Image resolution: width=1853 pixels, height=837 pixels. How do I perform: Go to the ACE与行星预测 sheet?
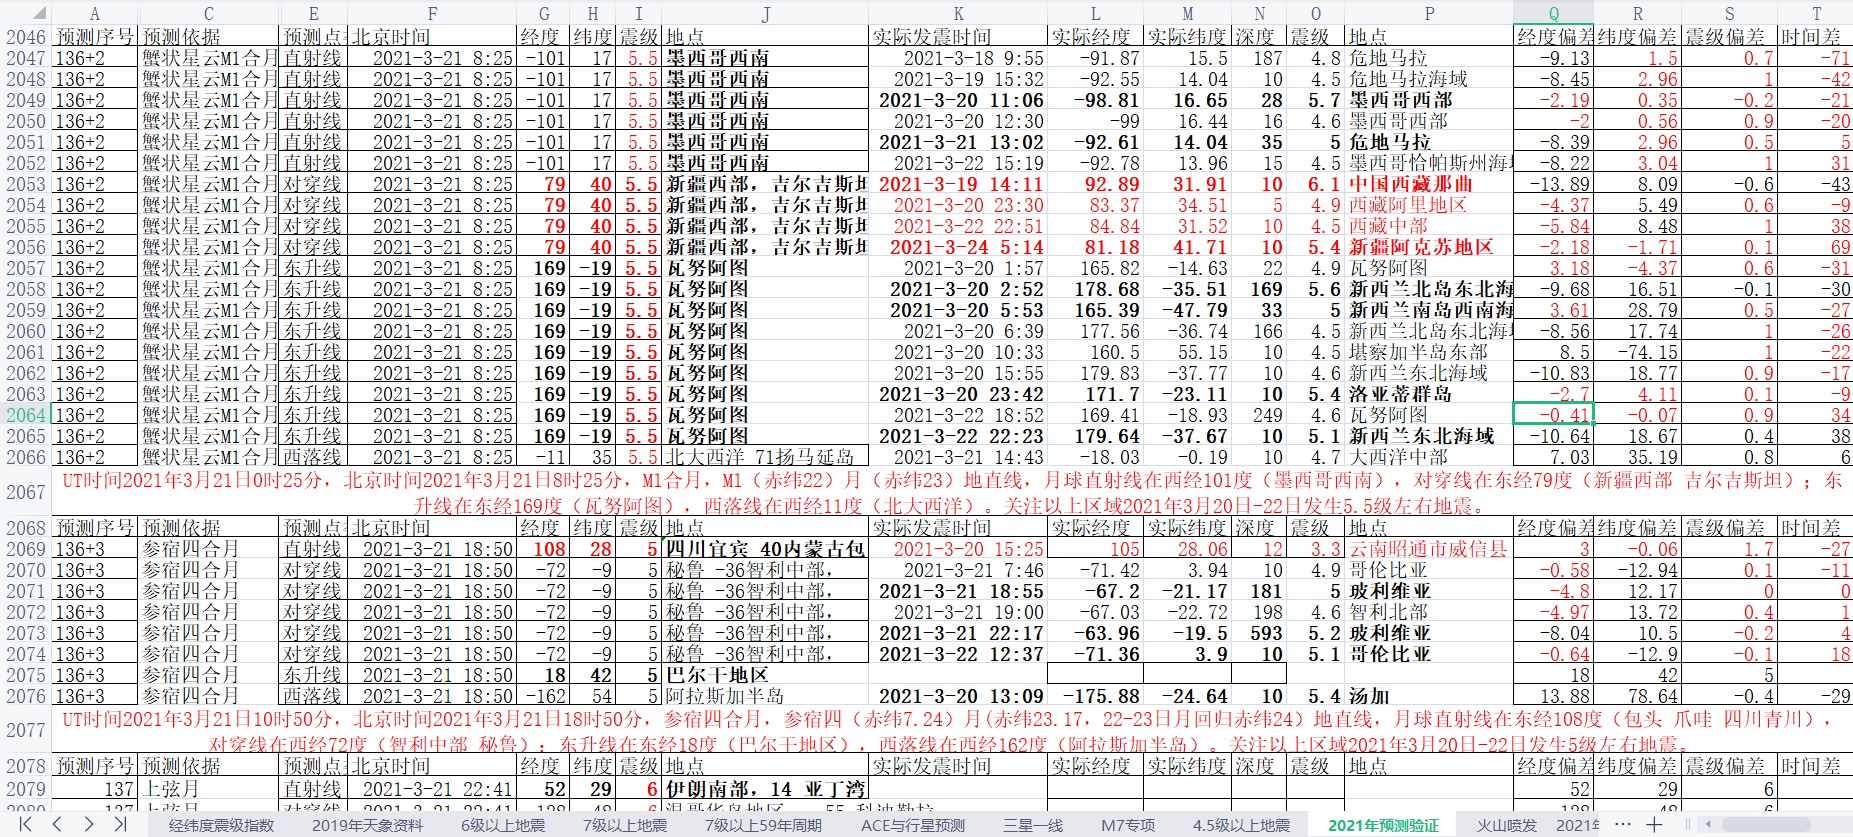tap(913, 825)
